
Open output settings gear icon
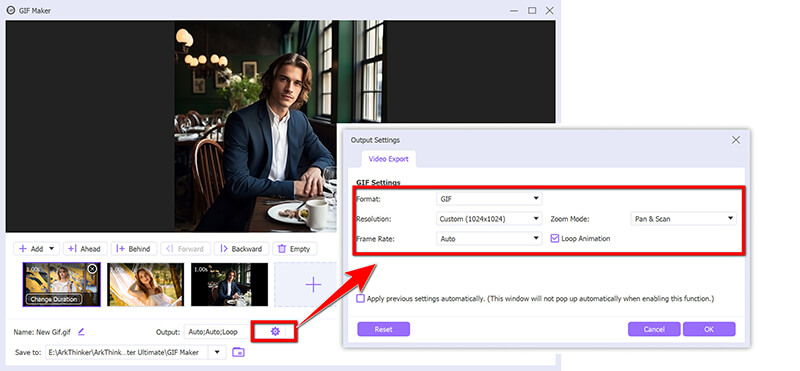[x=275, y=332]
